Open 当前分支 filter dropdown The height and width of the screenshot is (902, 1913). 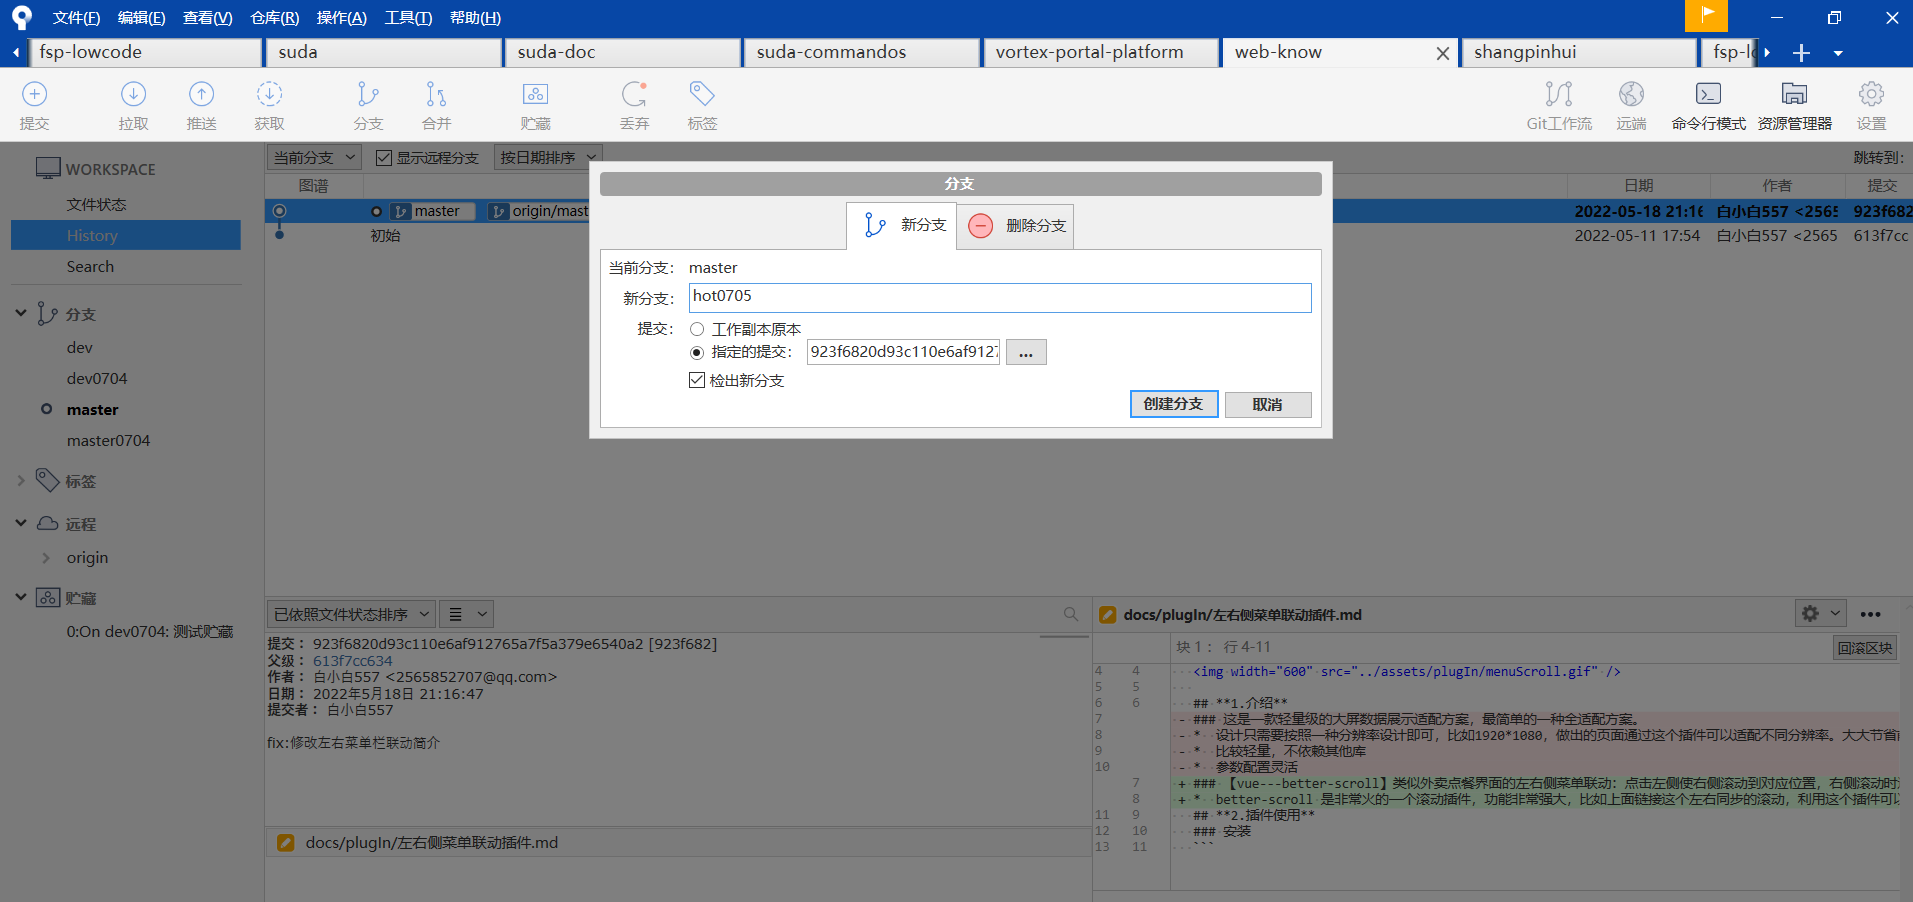point(314,157)
